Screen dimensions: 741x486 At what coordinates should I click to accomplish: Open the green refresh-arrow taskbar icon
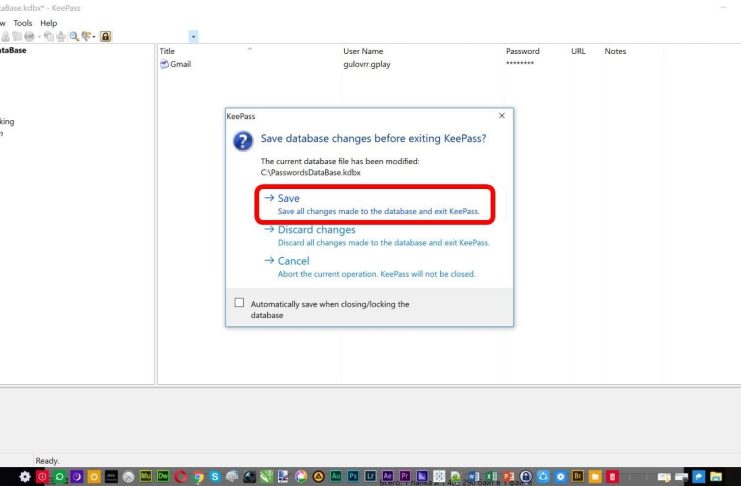[x=59, y=477]
